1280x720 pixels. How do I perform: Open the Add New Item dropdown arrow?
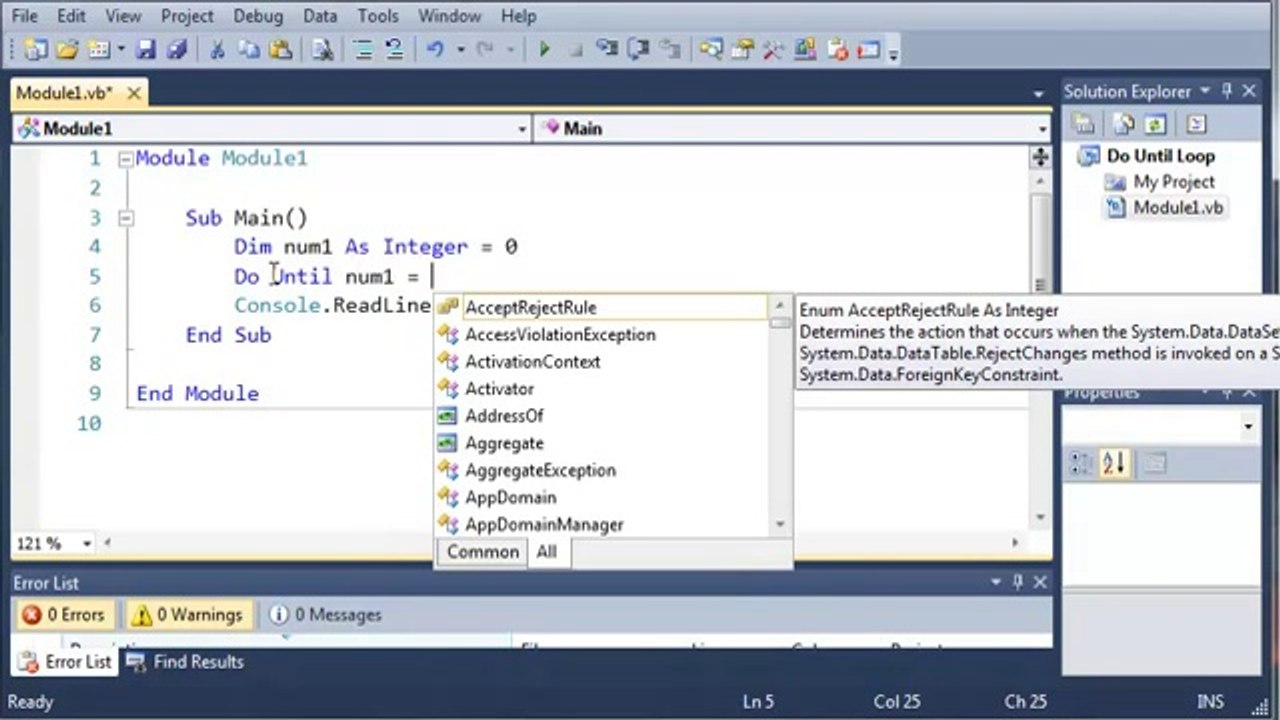[x=121, y=49]
